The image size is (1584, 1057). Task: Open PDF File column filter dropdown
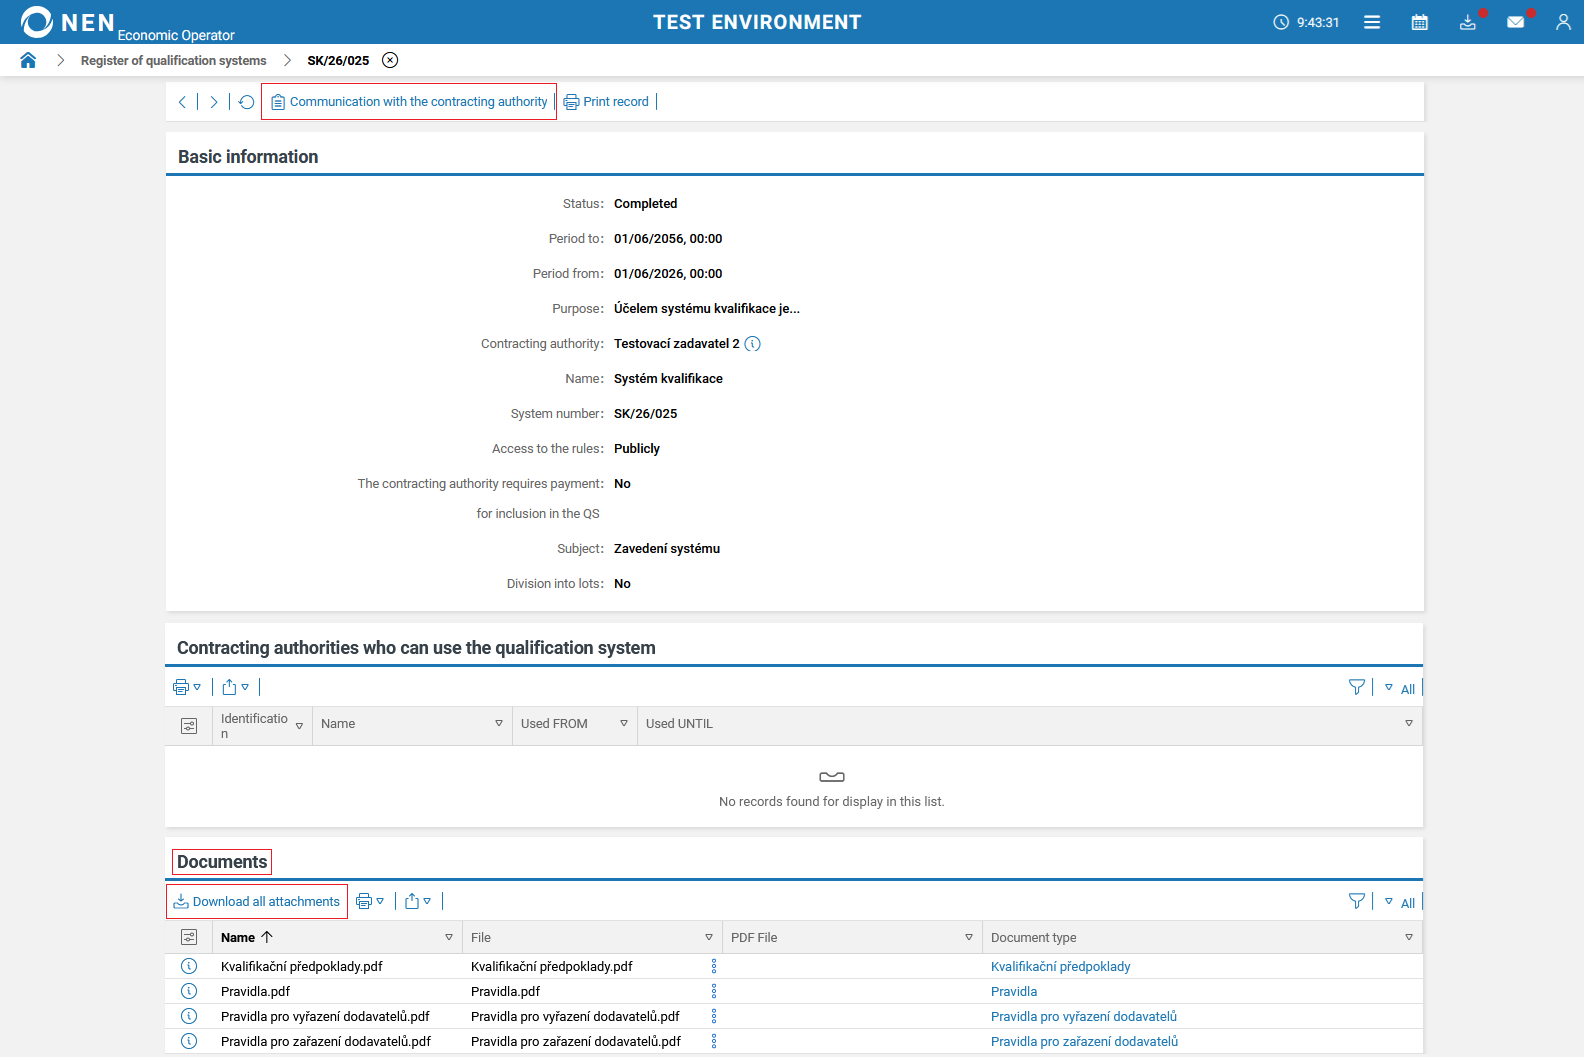coord(969,937)
